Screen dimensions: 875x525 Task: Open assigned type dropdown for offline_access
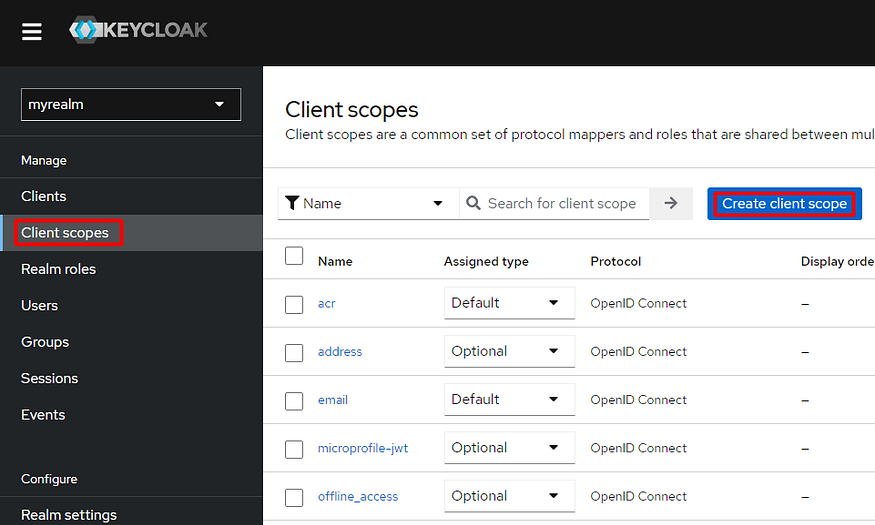point(509,496)
